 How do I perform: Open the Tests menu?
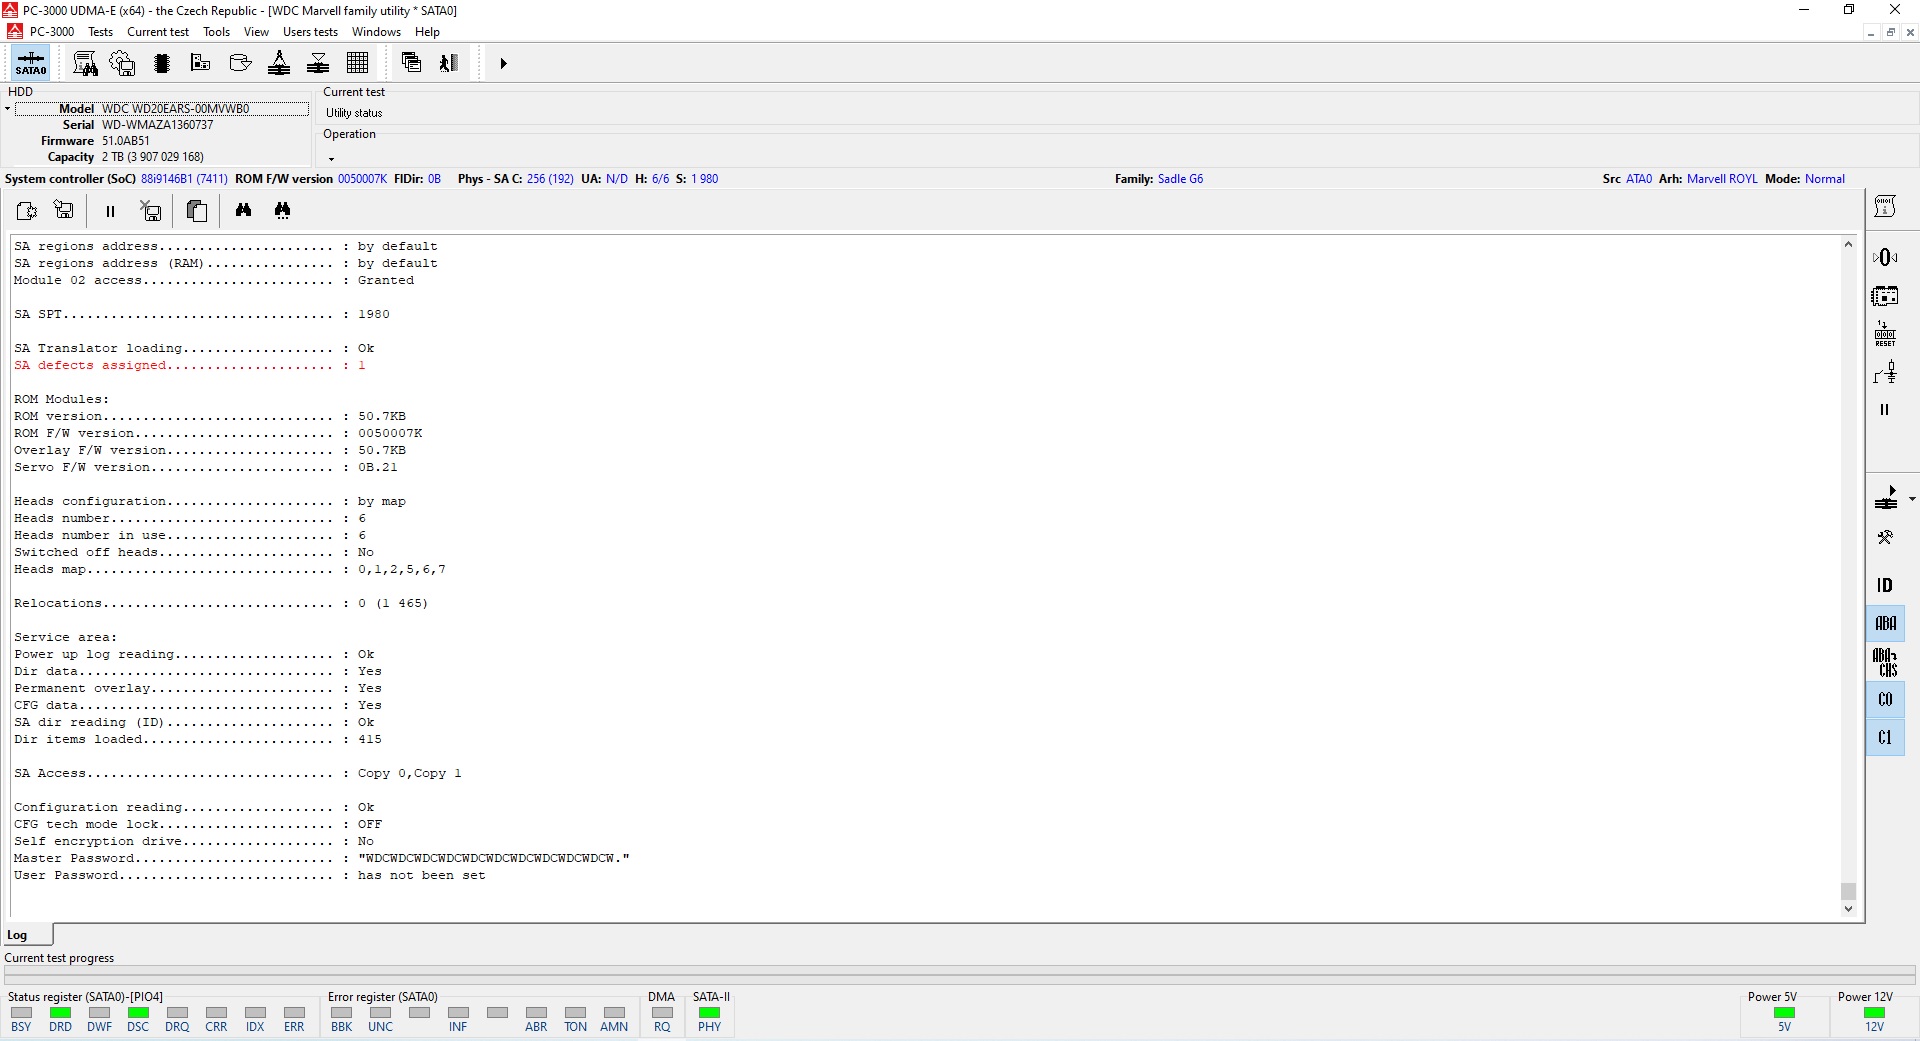100,32
